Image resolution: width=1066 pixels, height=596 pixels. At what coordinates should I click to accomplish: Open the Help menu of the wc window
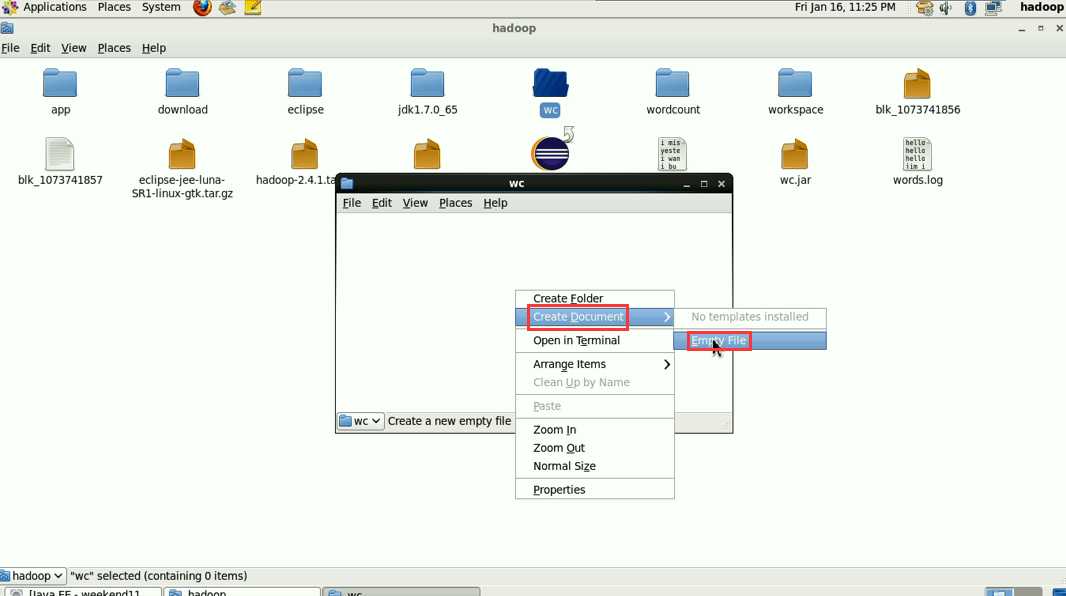(495, 203)
